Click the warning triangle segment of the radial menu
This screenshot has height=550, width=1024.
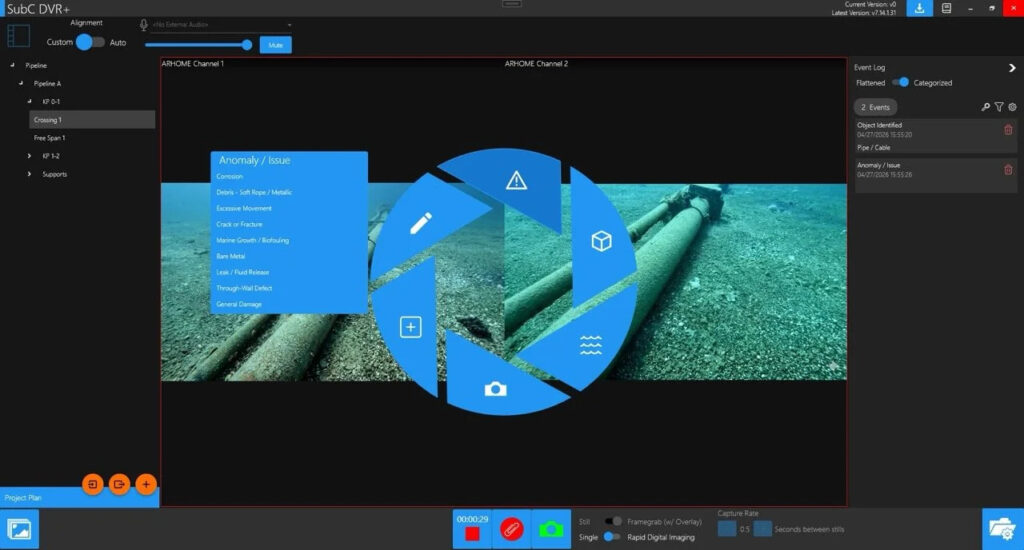[x=516, y=181]
